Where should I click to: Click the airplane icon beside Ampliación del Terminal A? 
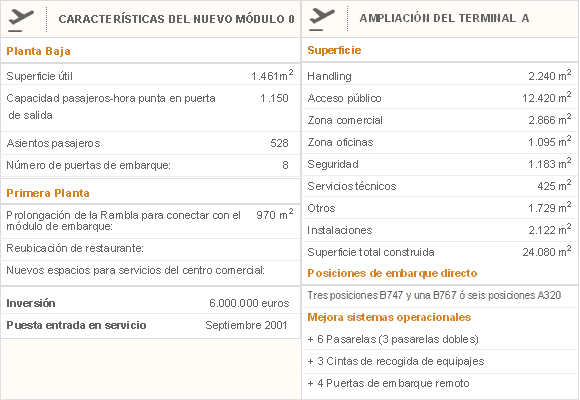(x=322, y=19)
